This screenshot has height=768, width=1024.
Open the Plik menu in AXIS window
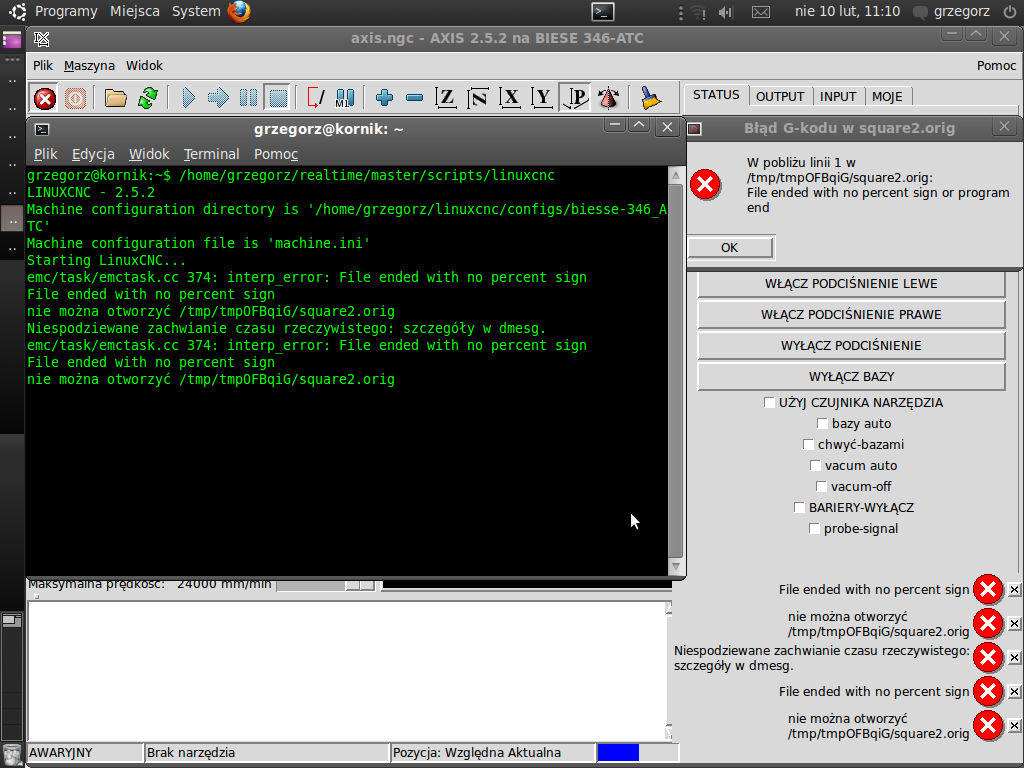click(x=42, y=65)
